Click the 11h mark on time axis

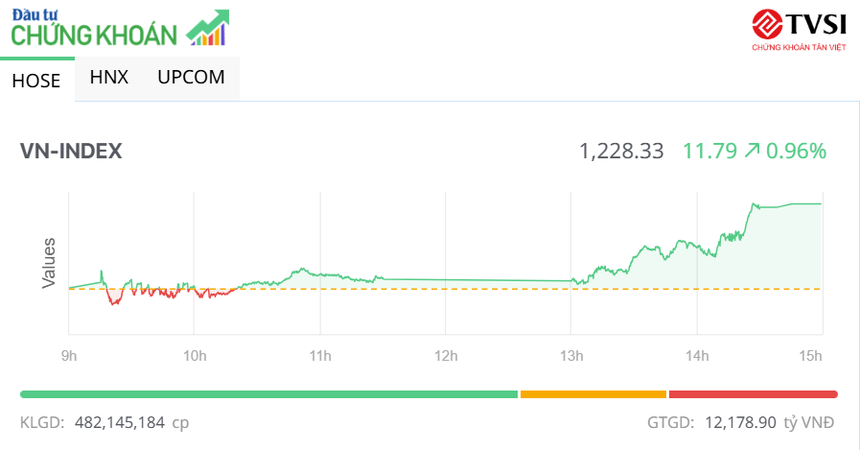pyautogui.click(x=320, y=355)
